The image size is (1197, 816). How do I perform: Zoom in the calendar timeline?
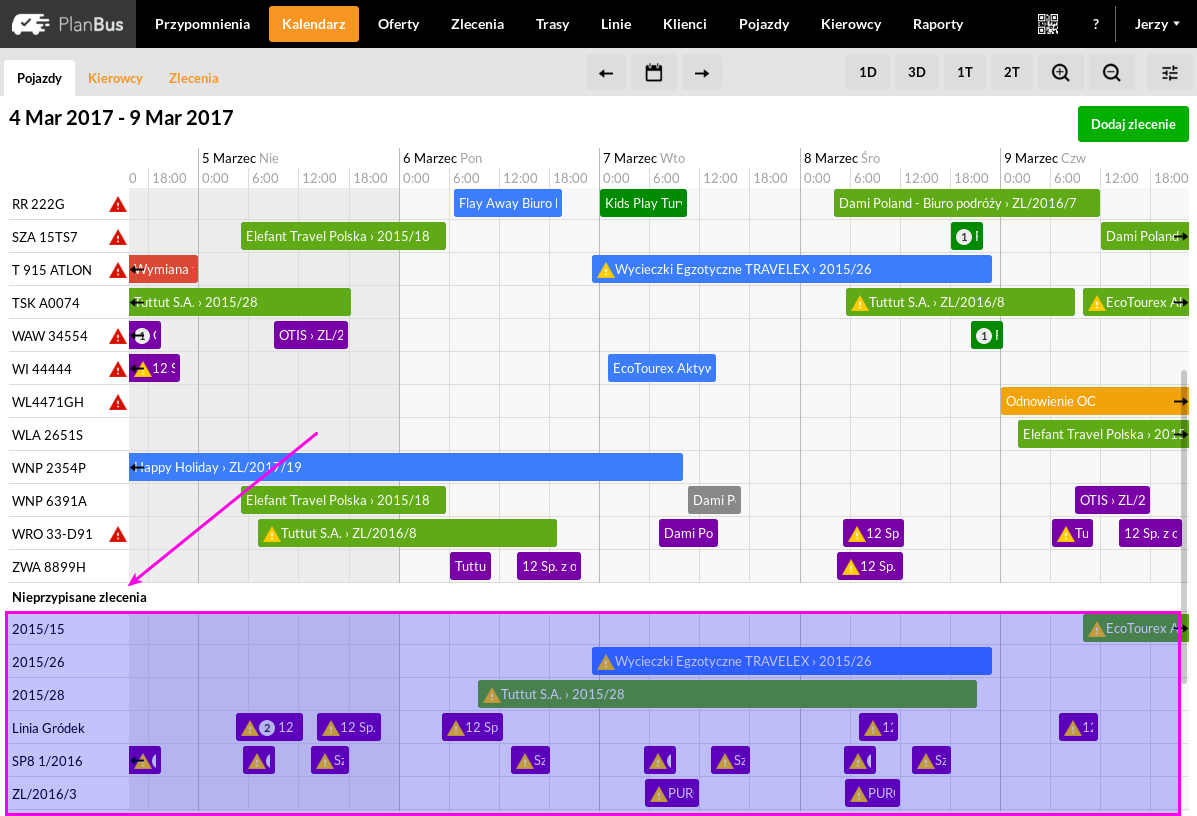pyautogui.click(x=1060, y=73)
